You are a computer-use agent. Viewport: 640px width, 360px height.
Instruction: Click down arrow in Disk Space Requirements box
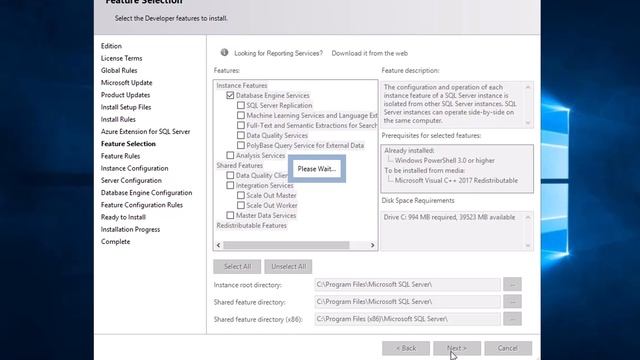point(528,245)
